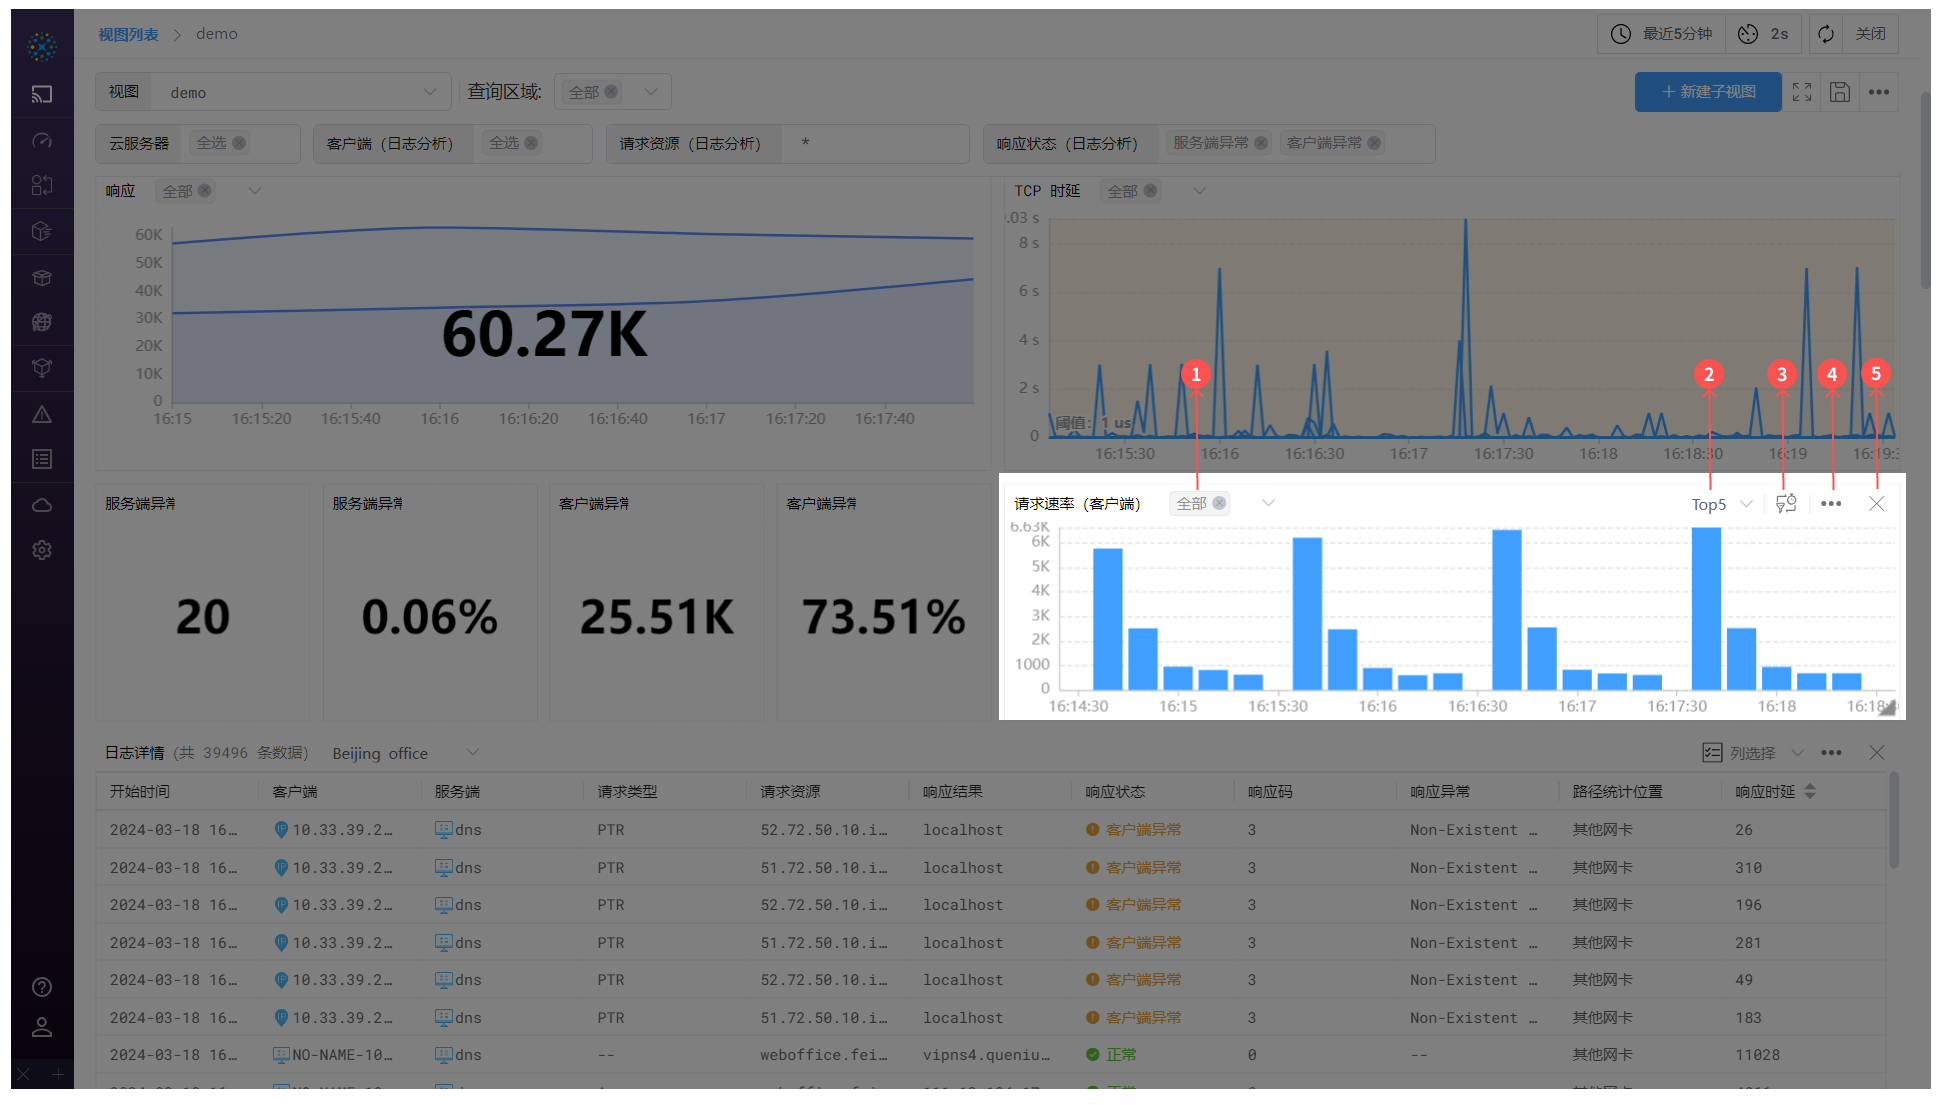1942x1105 pixels.
Task: Click the cloud icon in sidebar
Action: [42, 505]
